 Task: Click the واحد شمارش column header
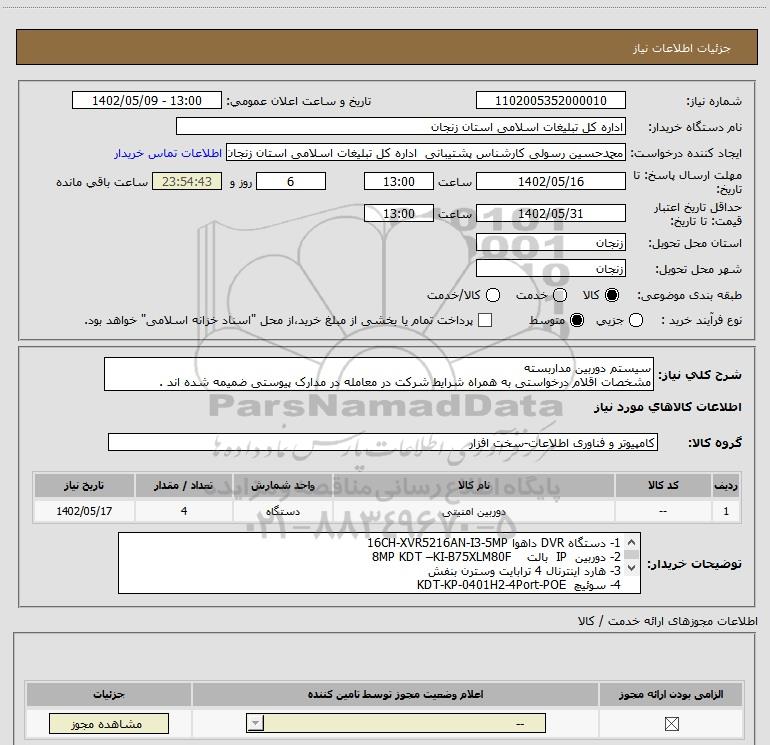click(x=283, y=485)
